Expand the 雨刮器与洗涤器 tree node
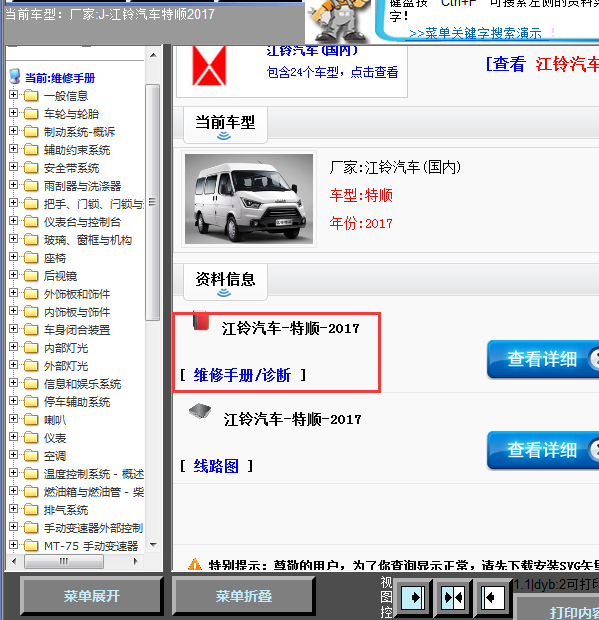The image size is (599, 620). point(13,185)
